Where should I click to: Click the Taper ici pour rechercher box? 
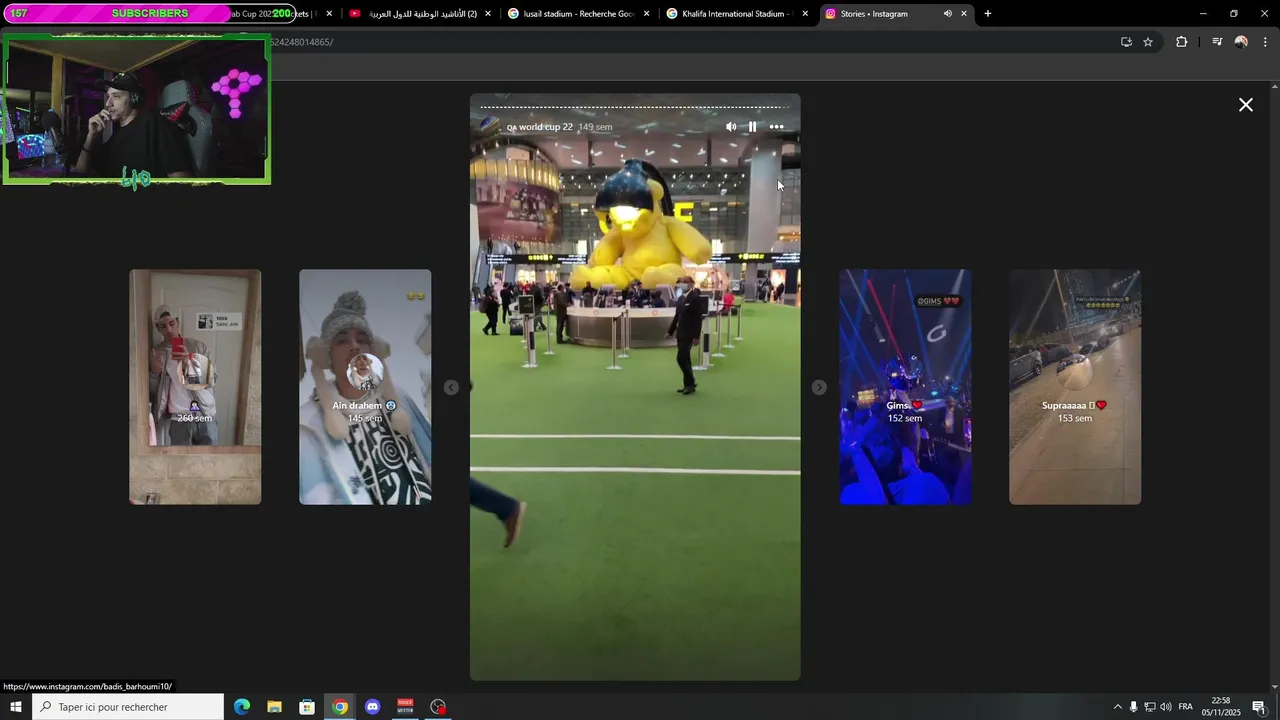(x=128, y=707)
